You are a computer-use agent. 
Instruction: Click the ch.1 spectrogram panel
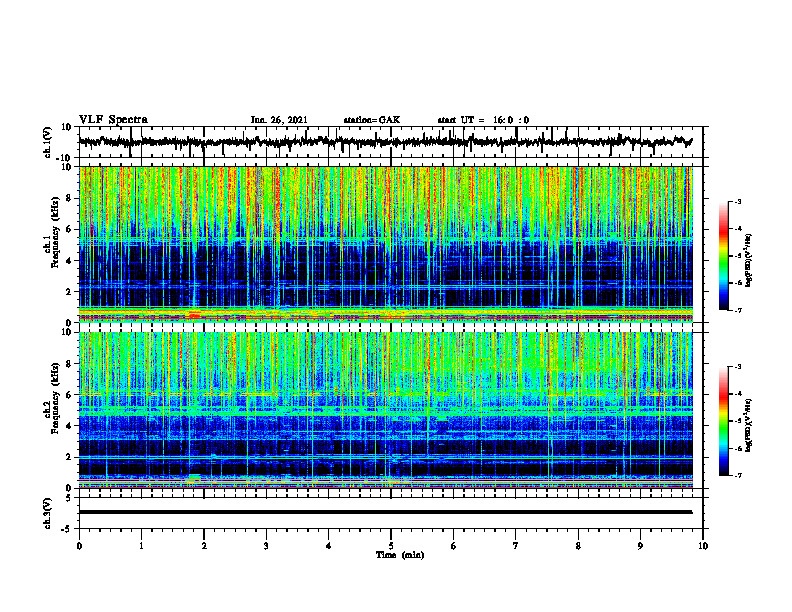[385, 244]
